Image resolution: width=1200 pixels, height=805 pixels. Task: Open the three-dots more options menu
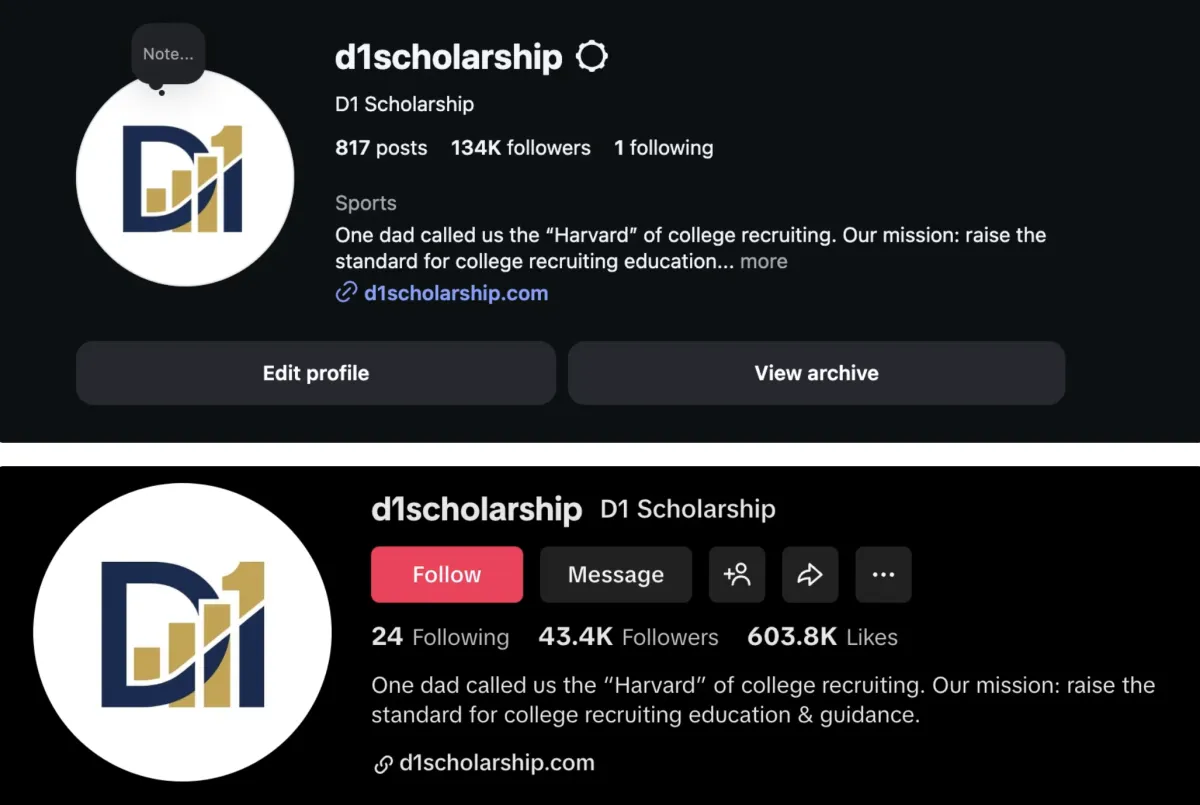coord(883,574)
